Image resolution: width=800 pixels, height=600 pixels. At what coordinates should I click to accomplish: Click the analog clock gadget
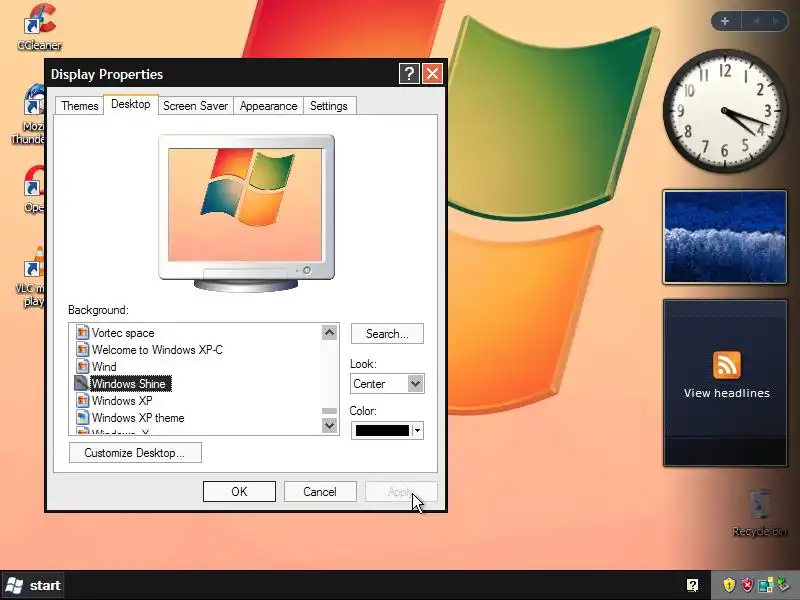724,111
